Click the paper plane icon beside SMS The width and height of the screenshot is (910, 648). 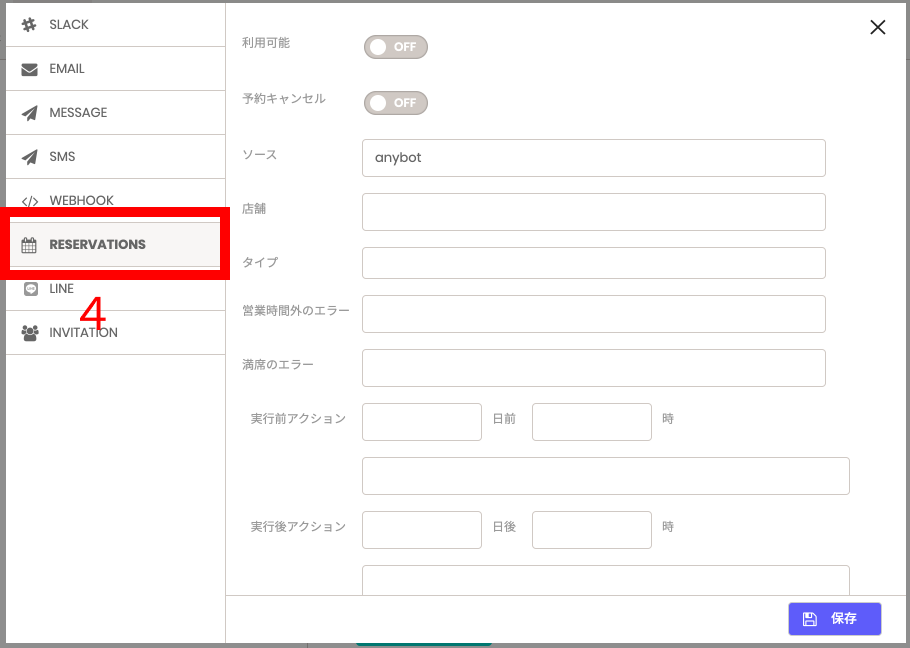pyautogui.click(x=29, y=157)
